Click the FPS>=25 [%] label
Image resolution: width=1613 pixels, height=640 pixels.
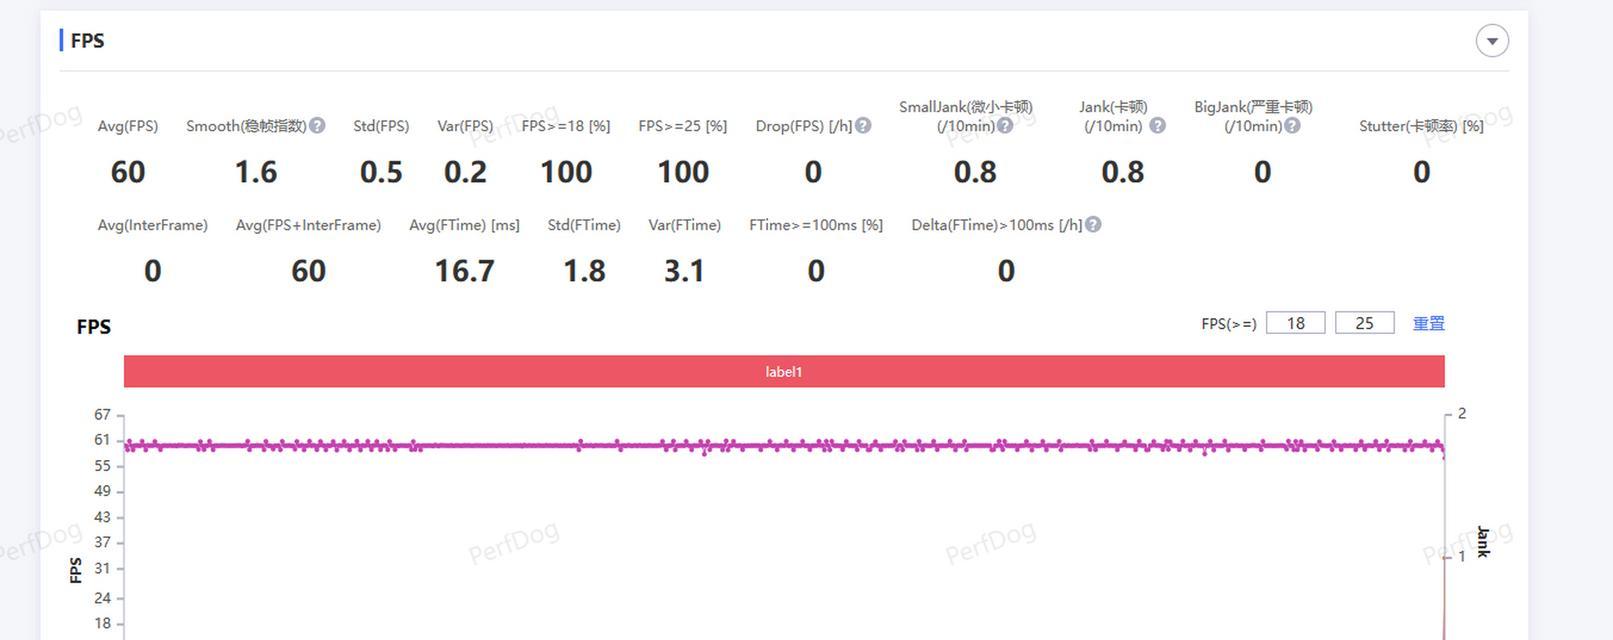tap(683, 126)
